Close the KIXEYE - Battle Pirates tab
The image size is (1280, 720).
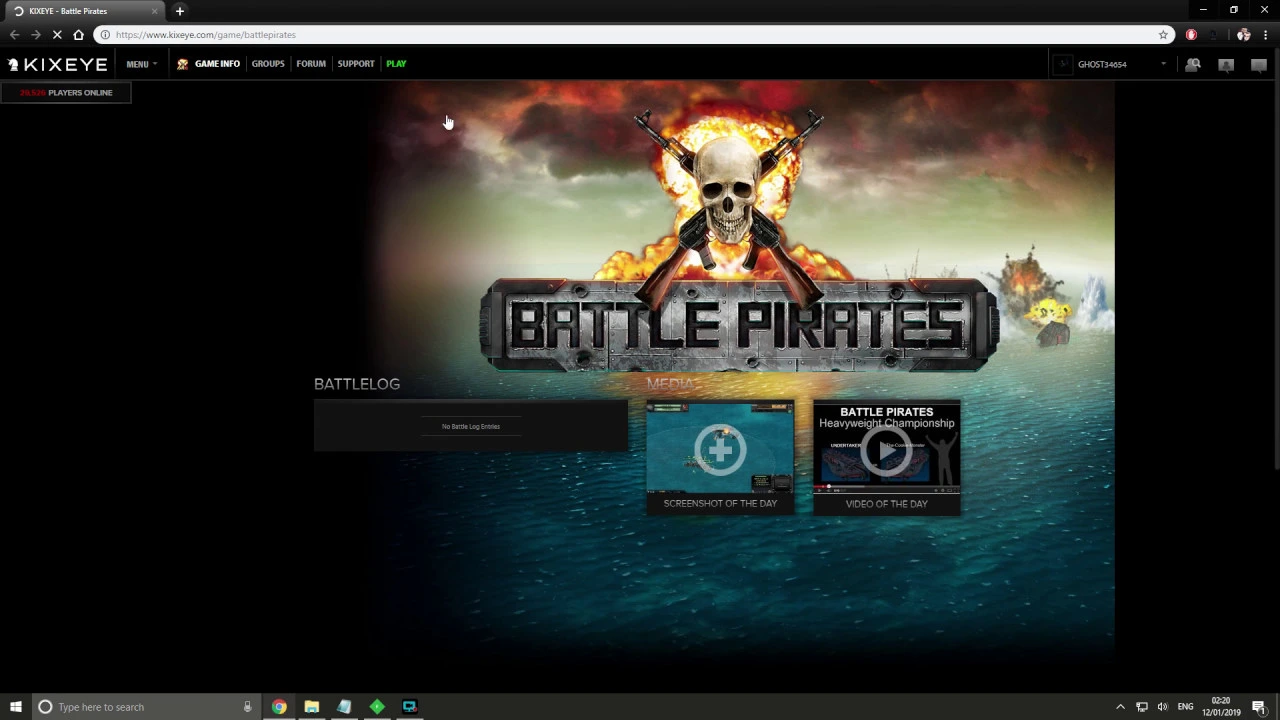click(x=155, y=11)
